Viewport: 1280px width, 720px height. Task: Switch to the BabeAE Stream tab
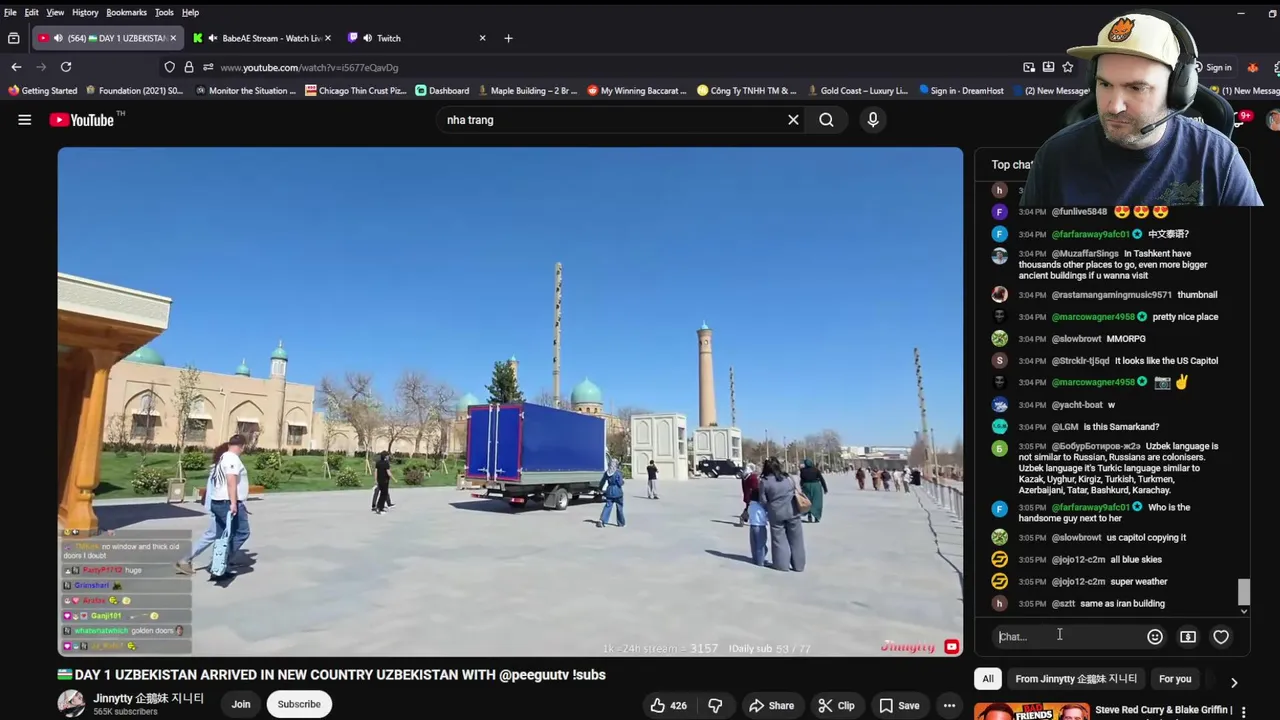coord(263,38)
